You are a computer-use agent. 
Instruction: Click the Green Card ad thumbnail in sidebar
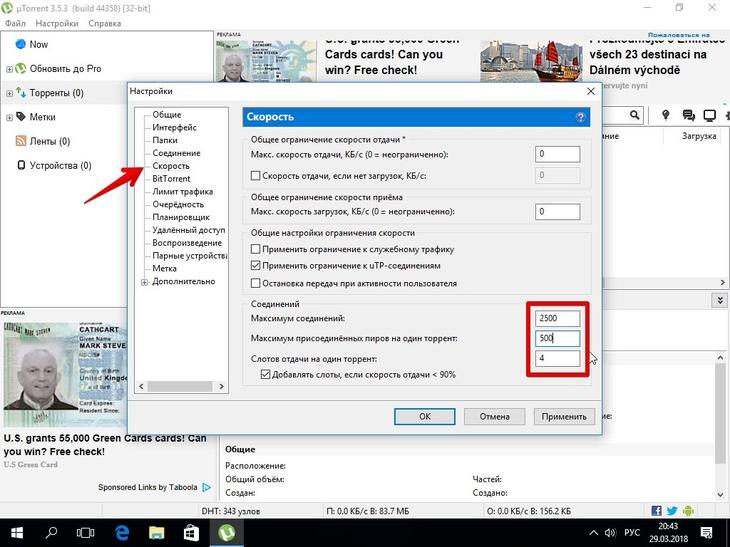click(65, 373)
